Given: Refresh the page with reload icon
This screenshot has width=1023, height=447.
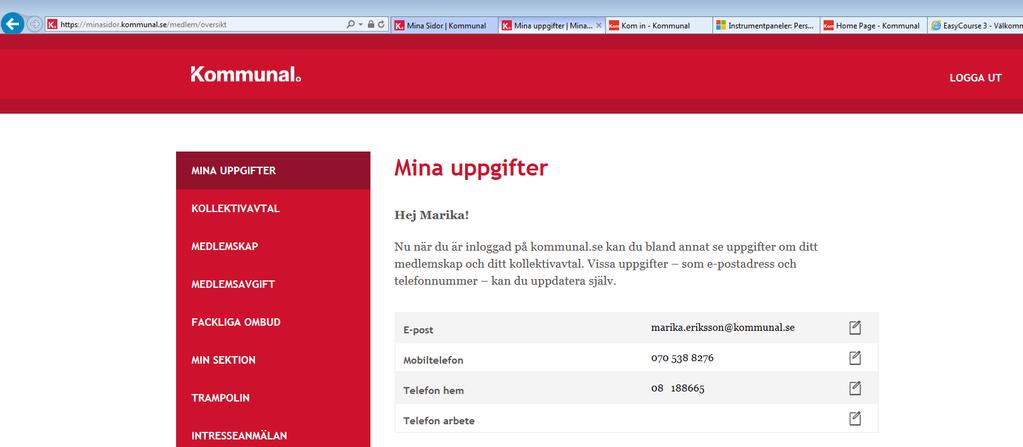Looking at the screenshot, I should 381,25.
